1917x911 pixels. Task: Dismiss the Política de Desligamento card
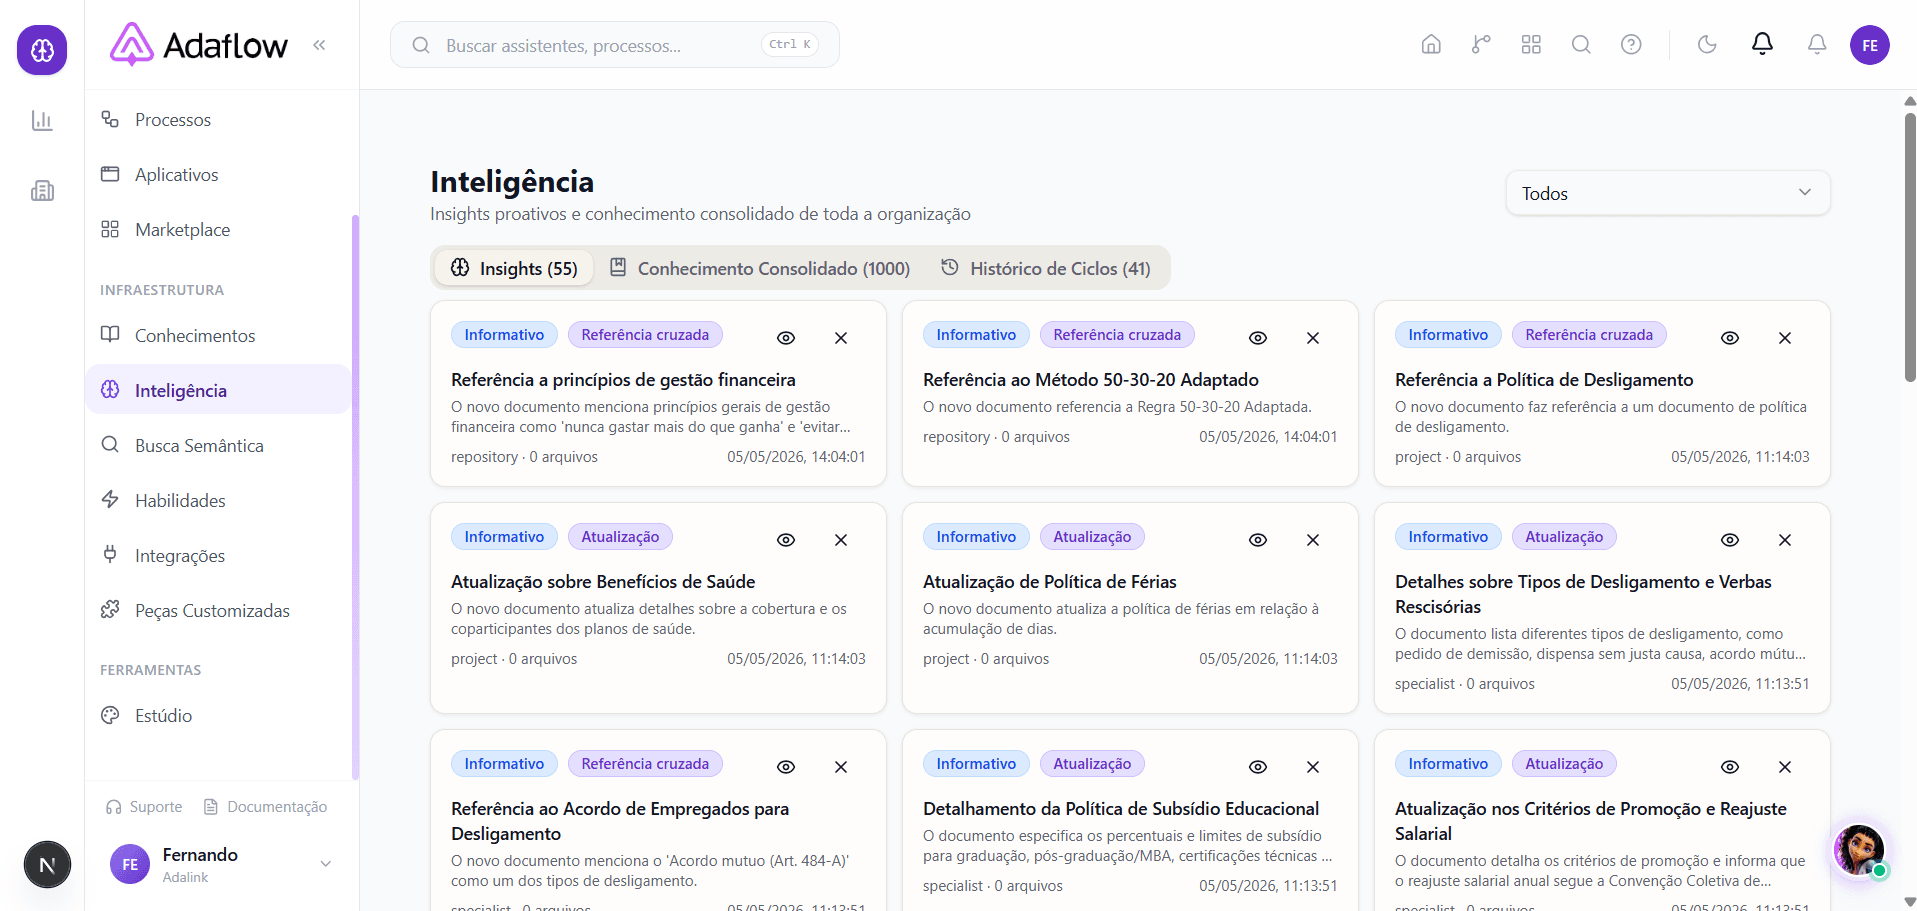tap(1785, 338)
